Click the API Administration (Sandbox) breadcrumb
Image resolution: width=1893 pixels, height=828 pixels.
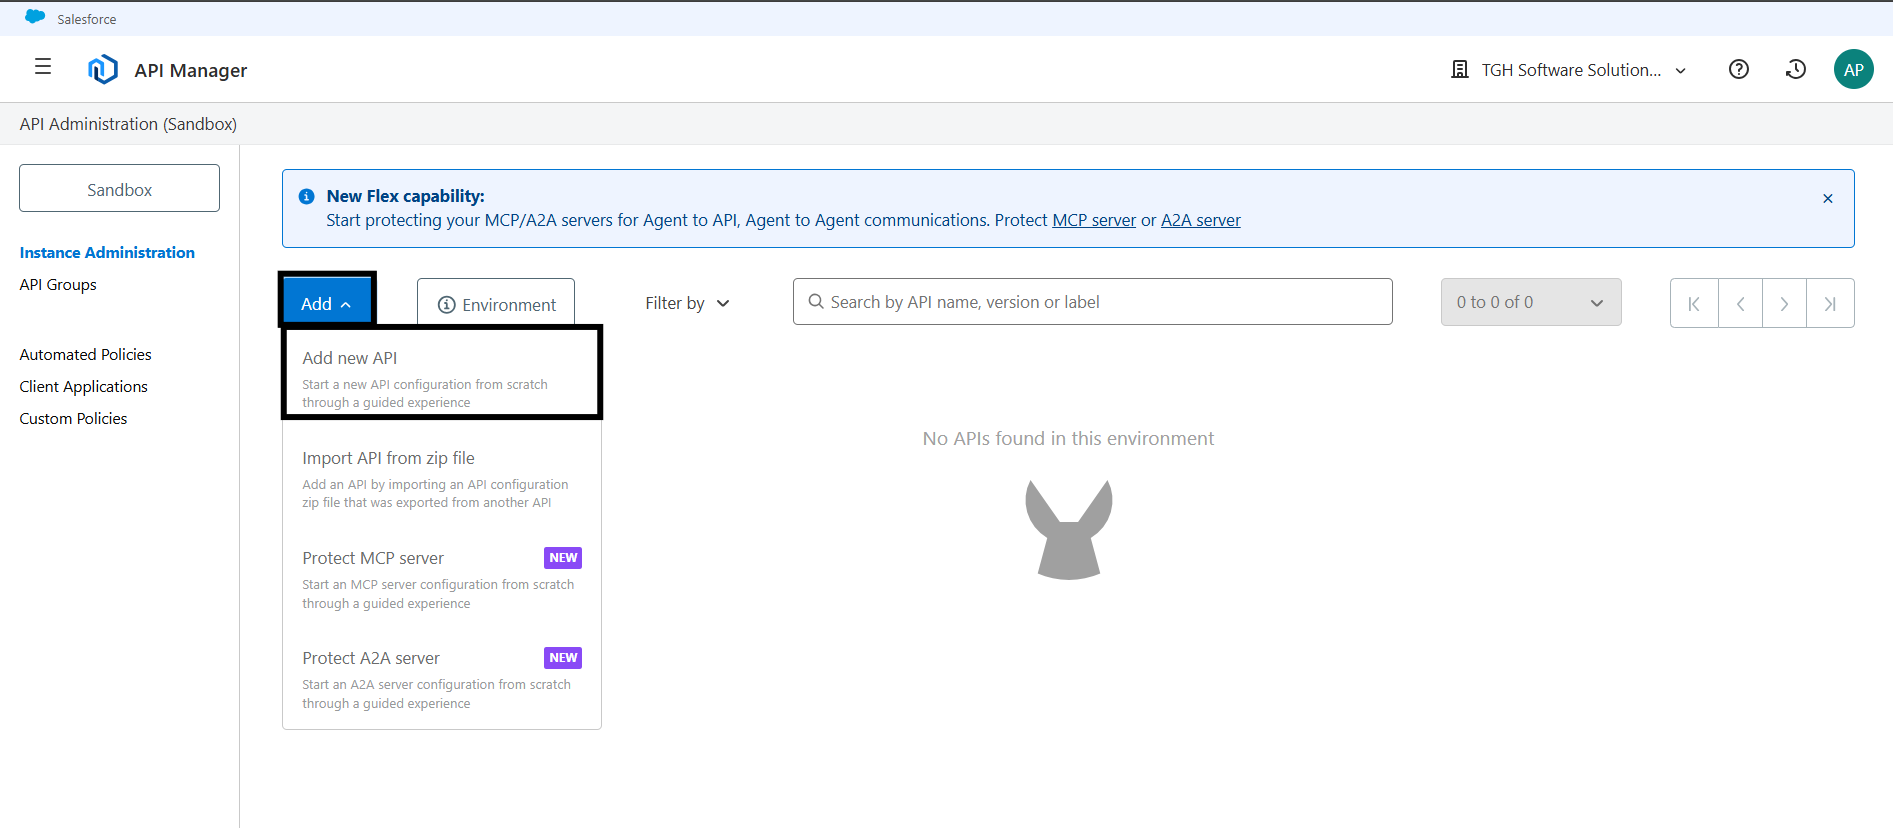[x=128, y=124]
